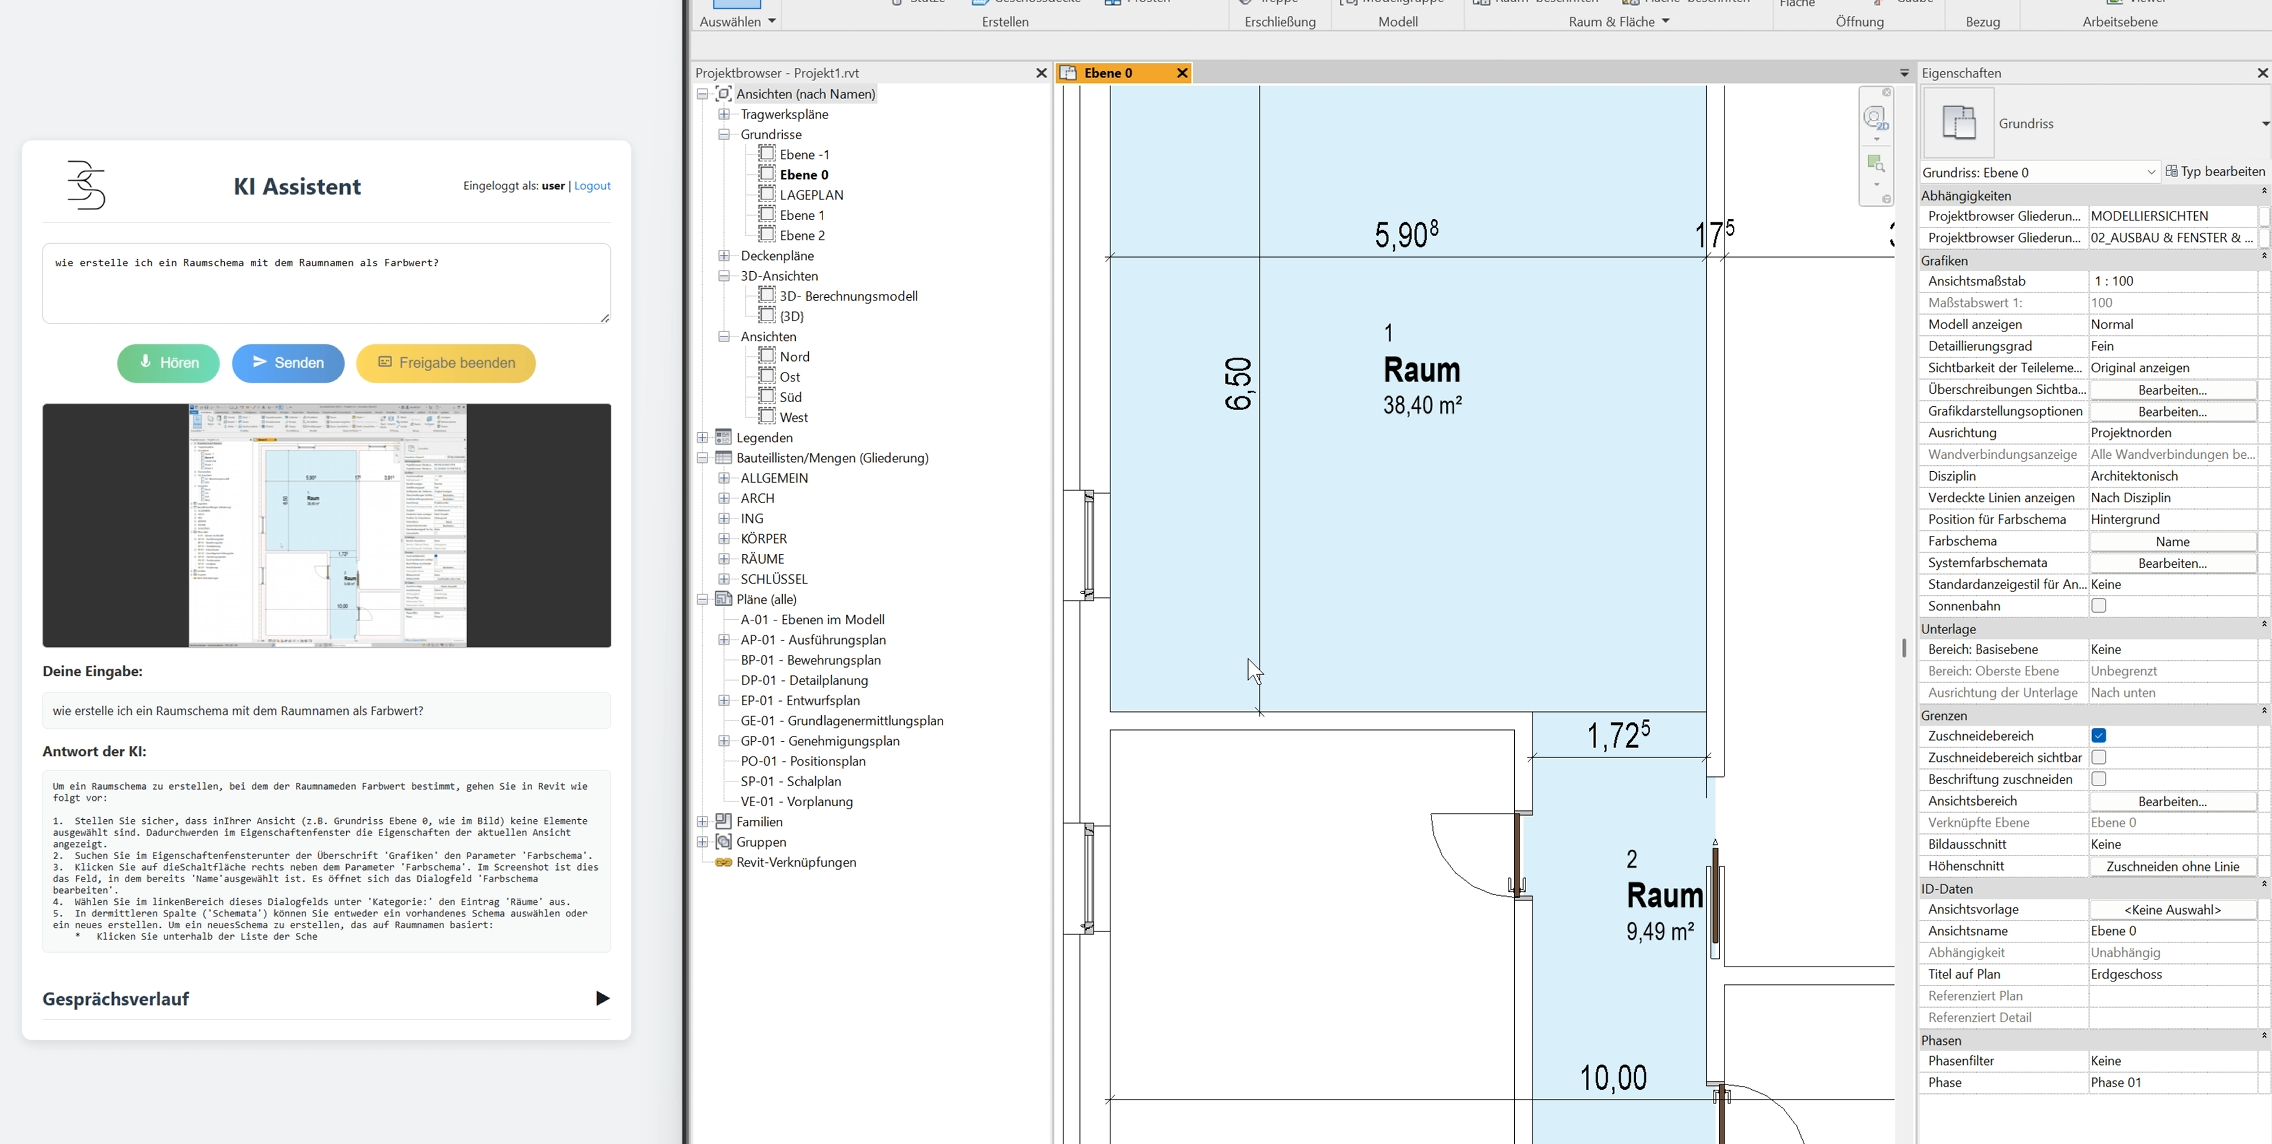Click the zoom region navigation icon
The width and height of the screenshot is (2272, 1144).
(x=1875, y=163)
